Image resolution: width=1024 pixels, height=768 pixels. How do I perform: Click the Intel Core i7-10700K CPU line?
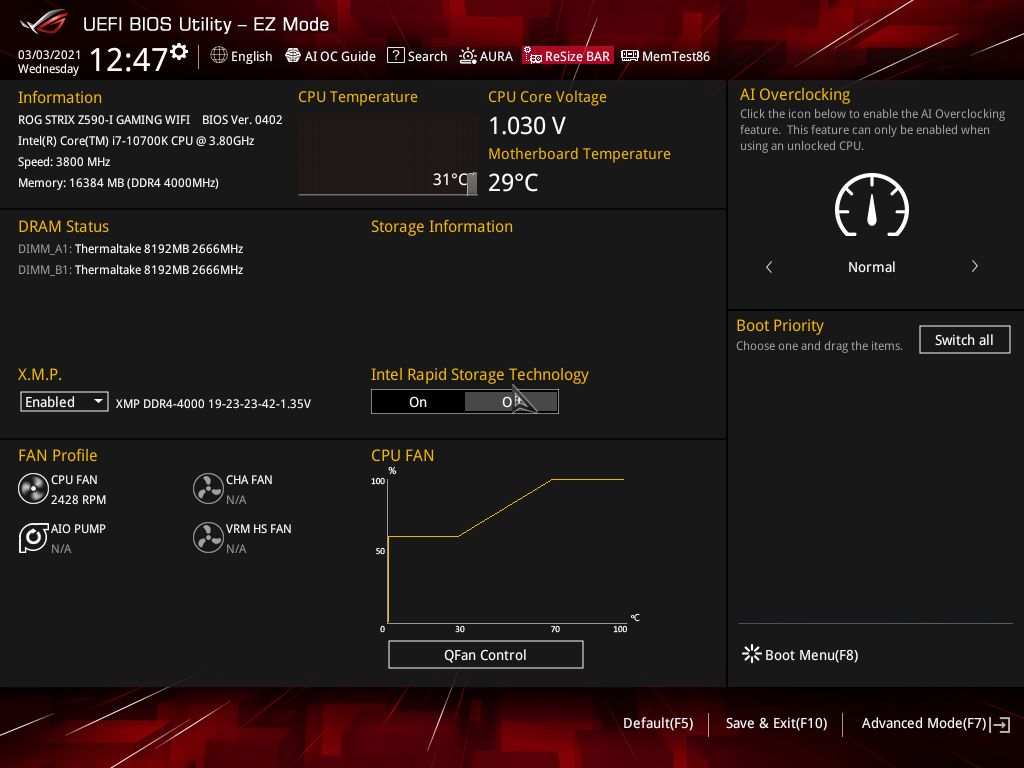136,140
